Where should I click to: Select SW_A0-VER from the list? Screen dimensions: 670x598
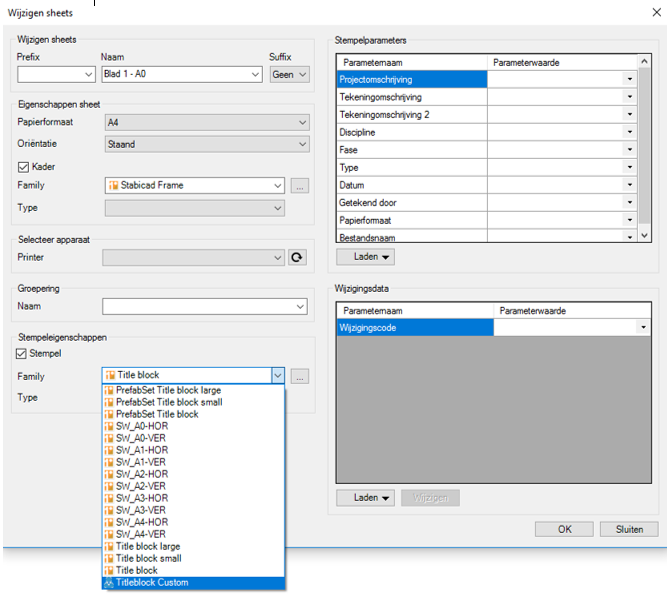point(194,438)
